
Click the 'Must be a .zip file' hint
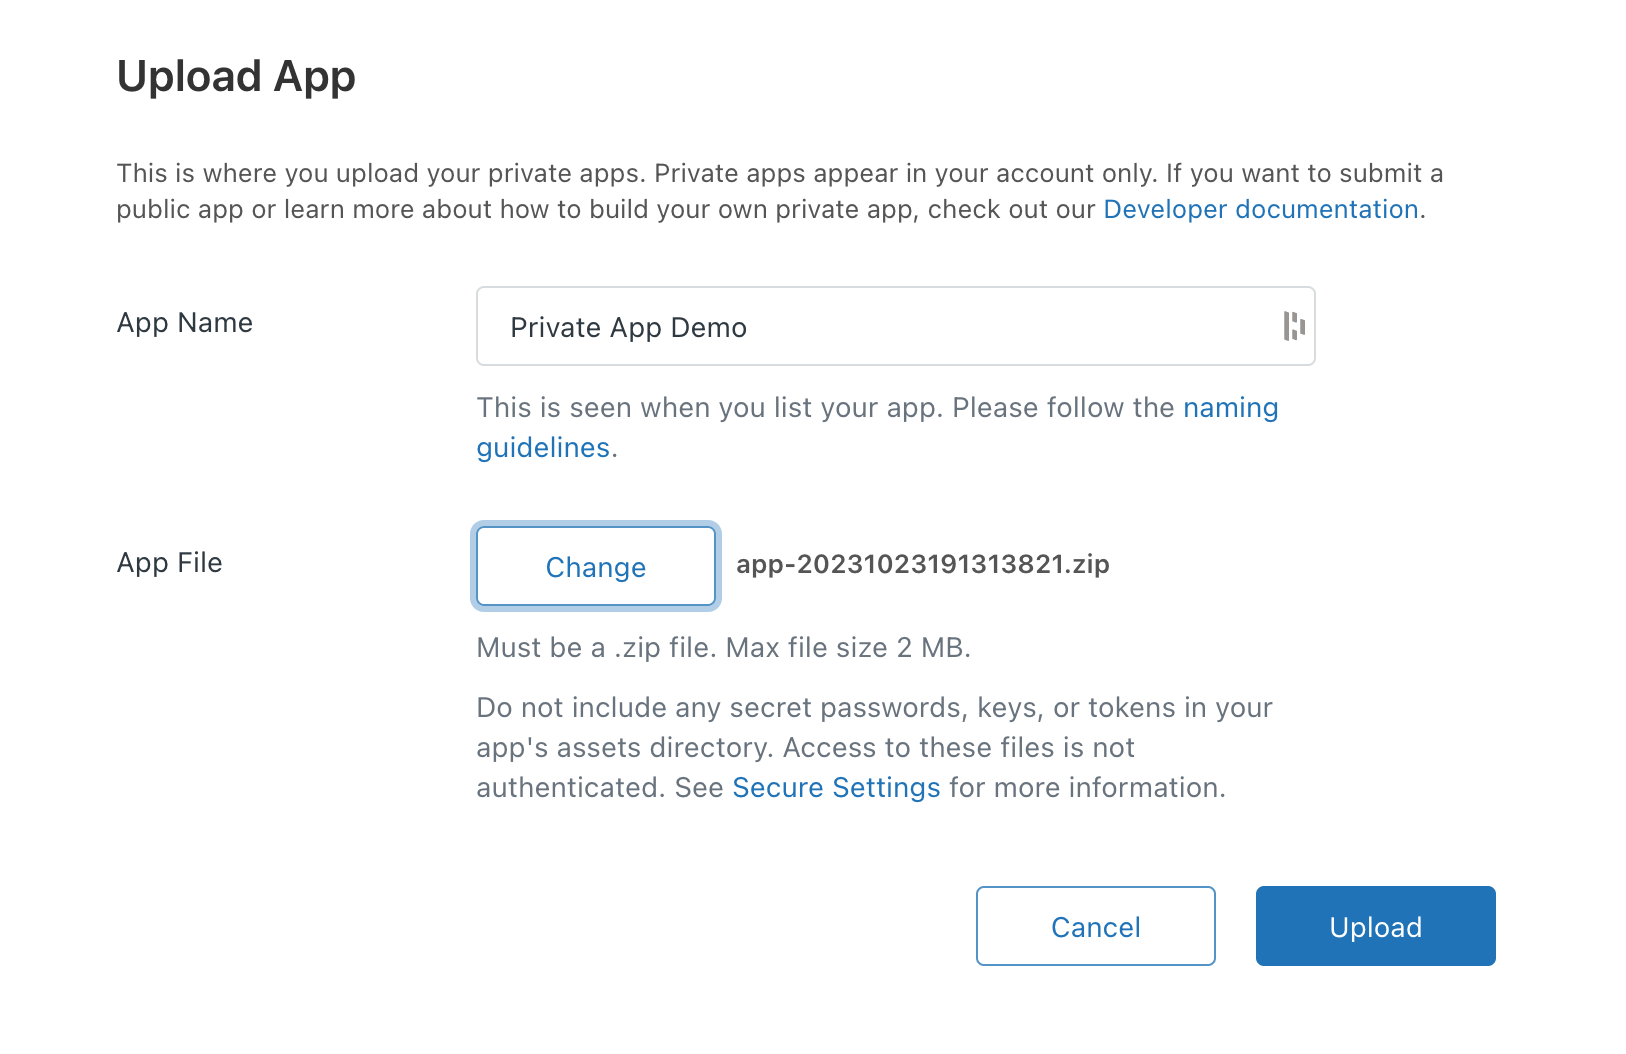coord(724,648)
